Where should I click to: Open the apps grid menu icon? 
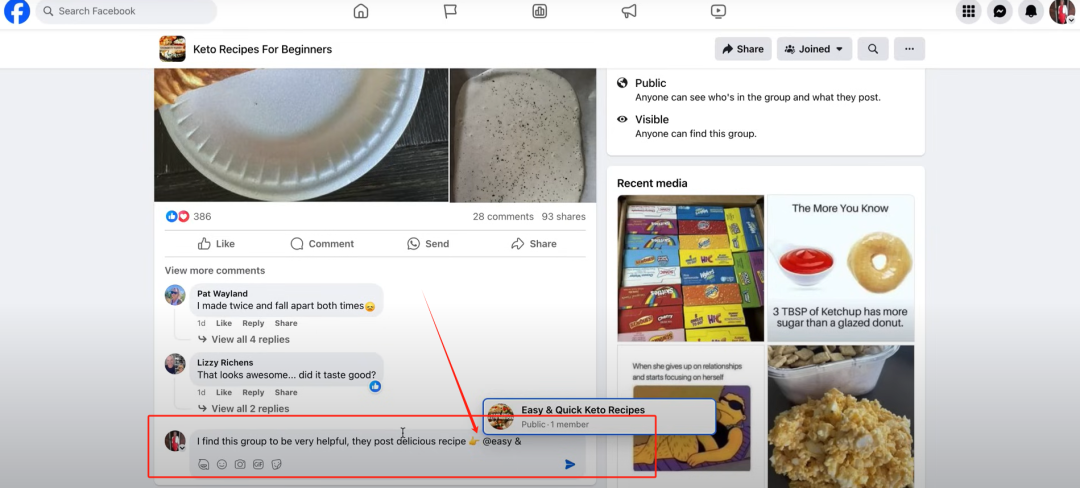click(x=968, y=12)
